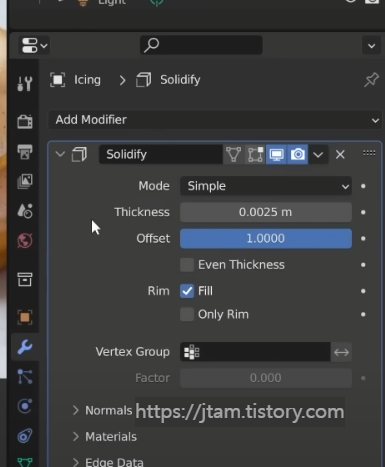385x467 pixels.
Task: Open the Add Modifier dropdown
Action: click(215, 120)
